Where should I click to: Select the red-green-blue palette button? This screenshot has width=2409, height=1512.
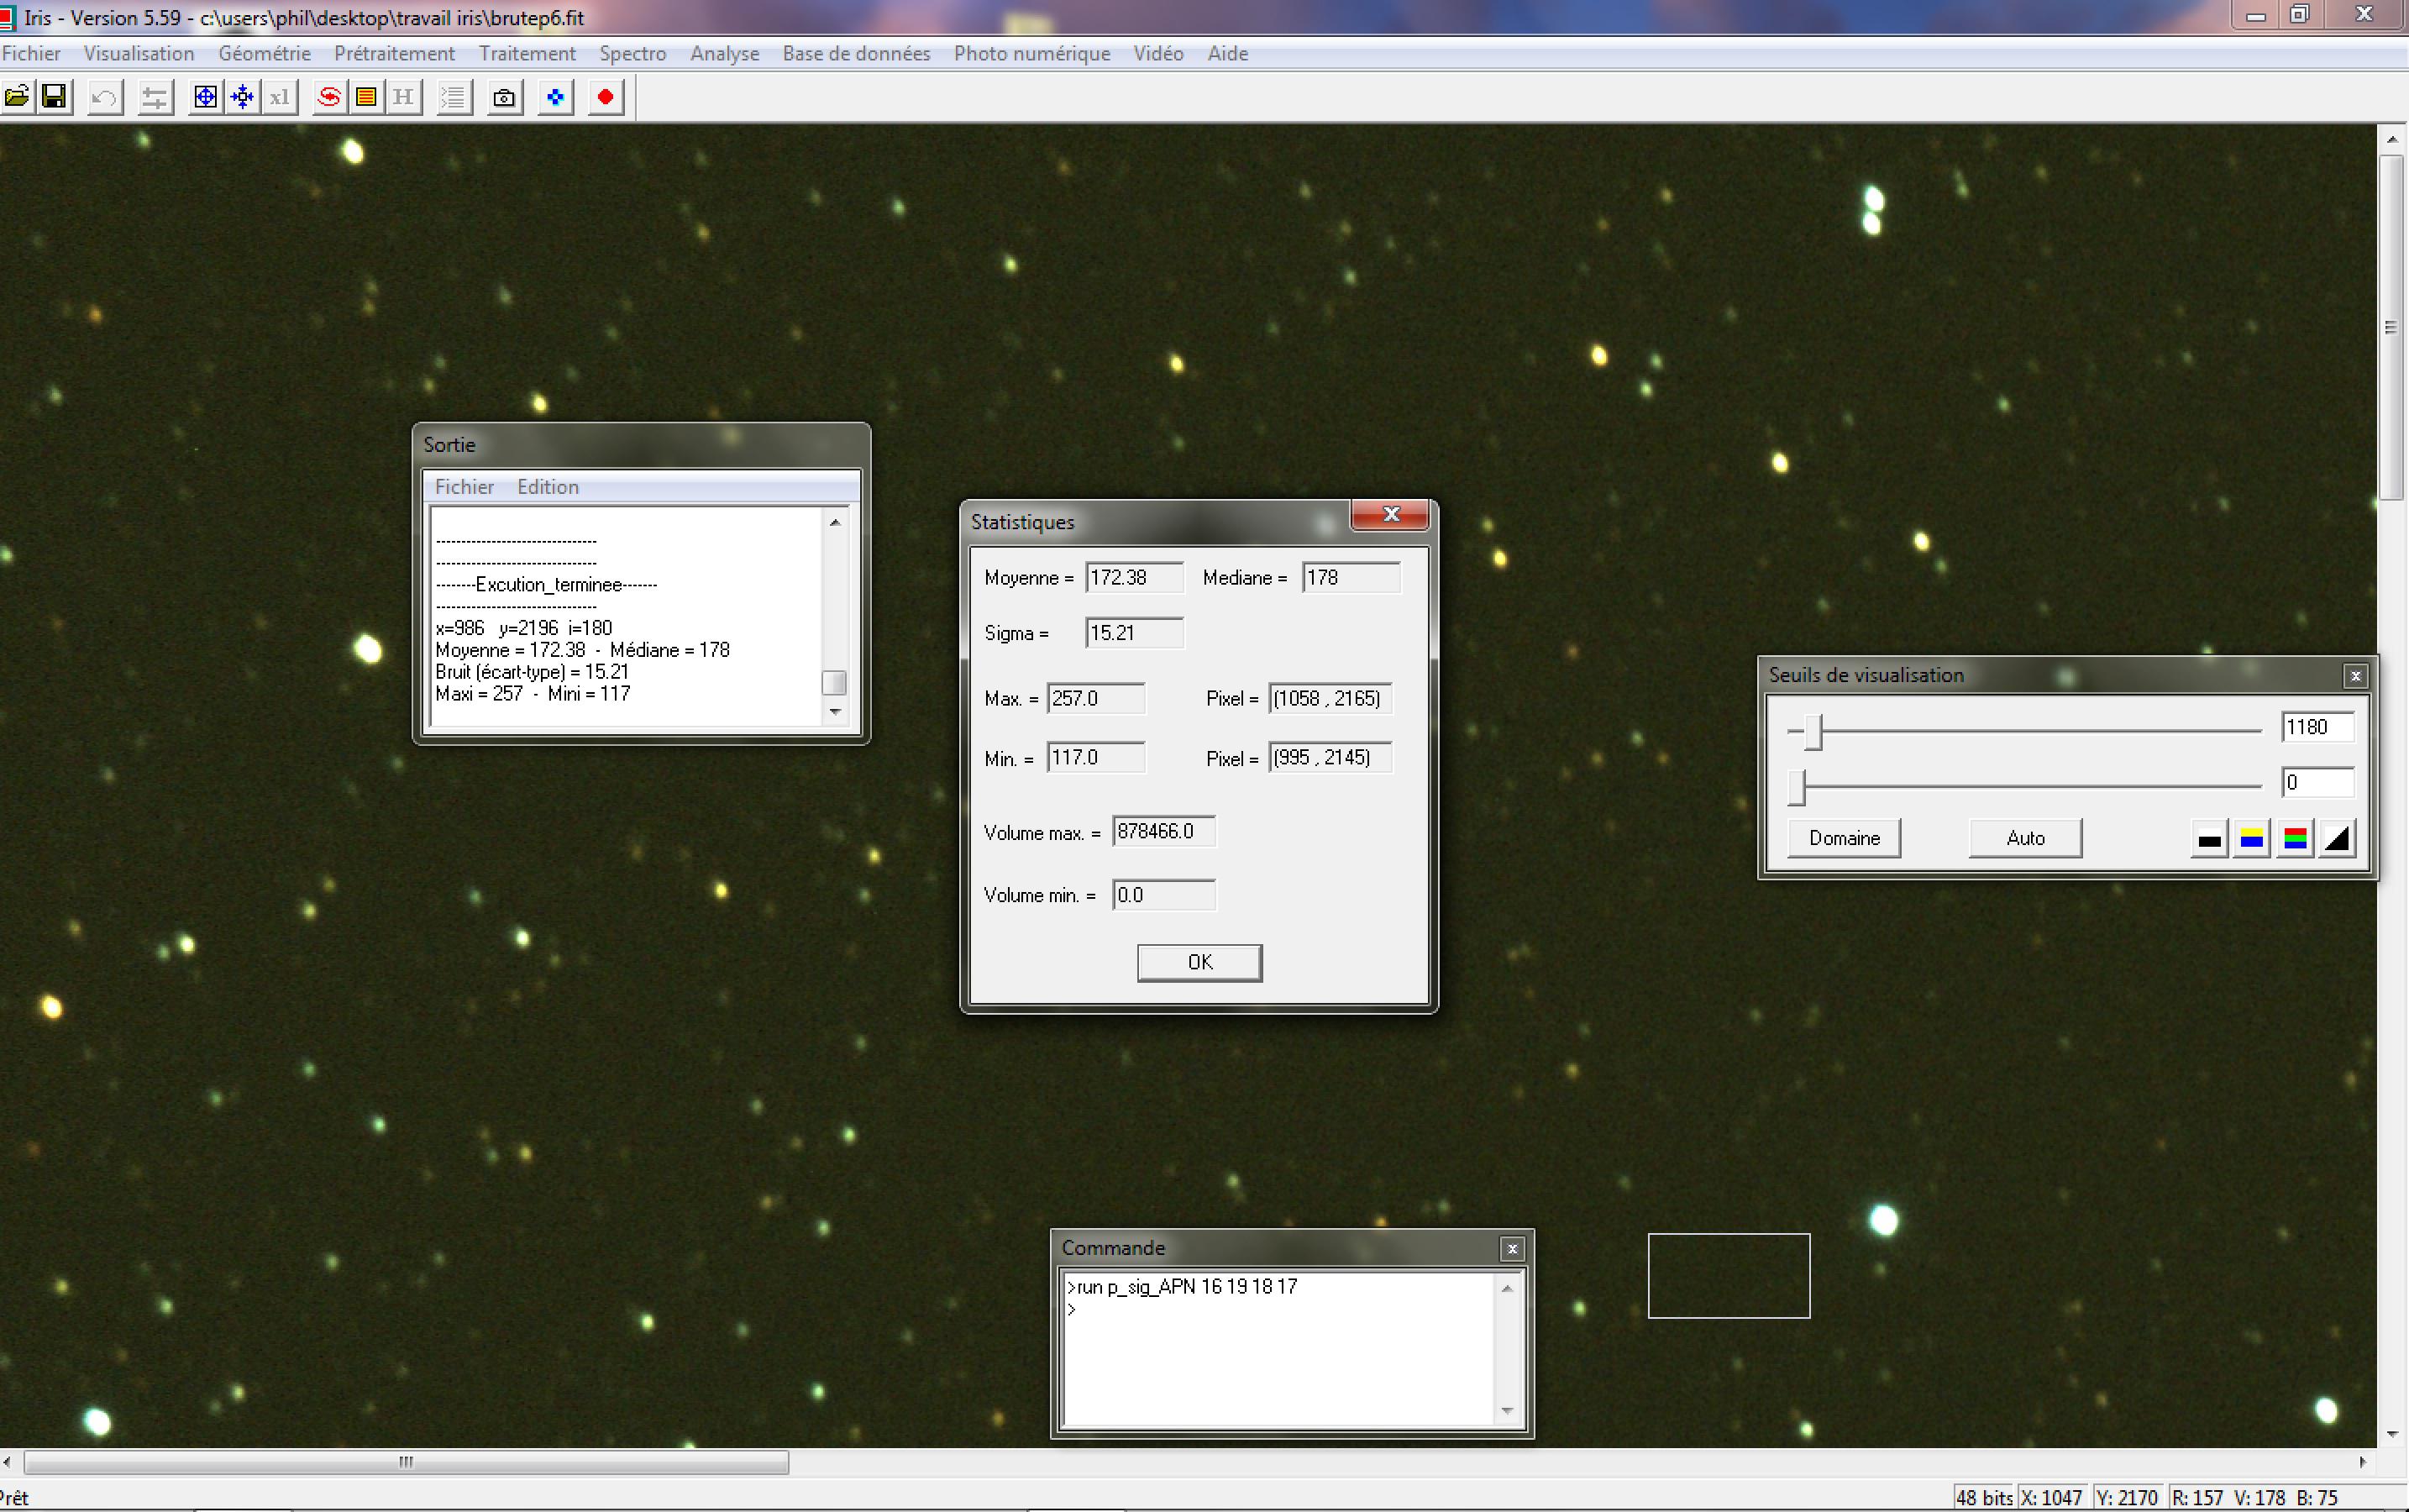click(x=2295, y=838)
